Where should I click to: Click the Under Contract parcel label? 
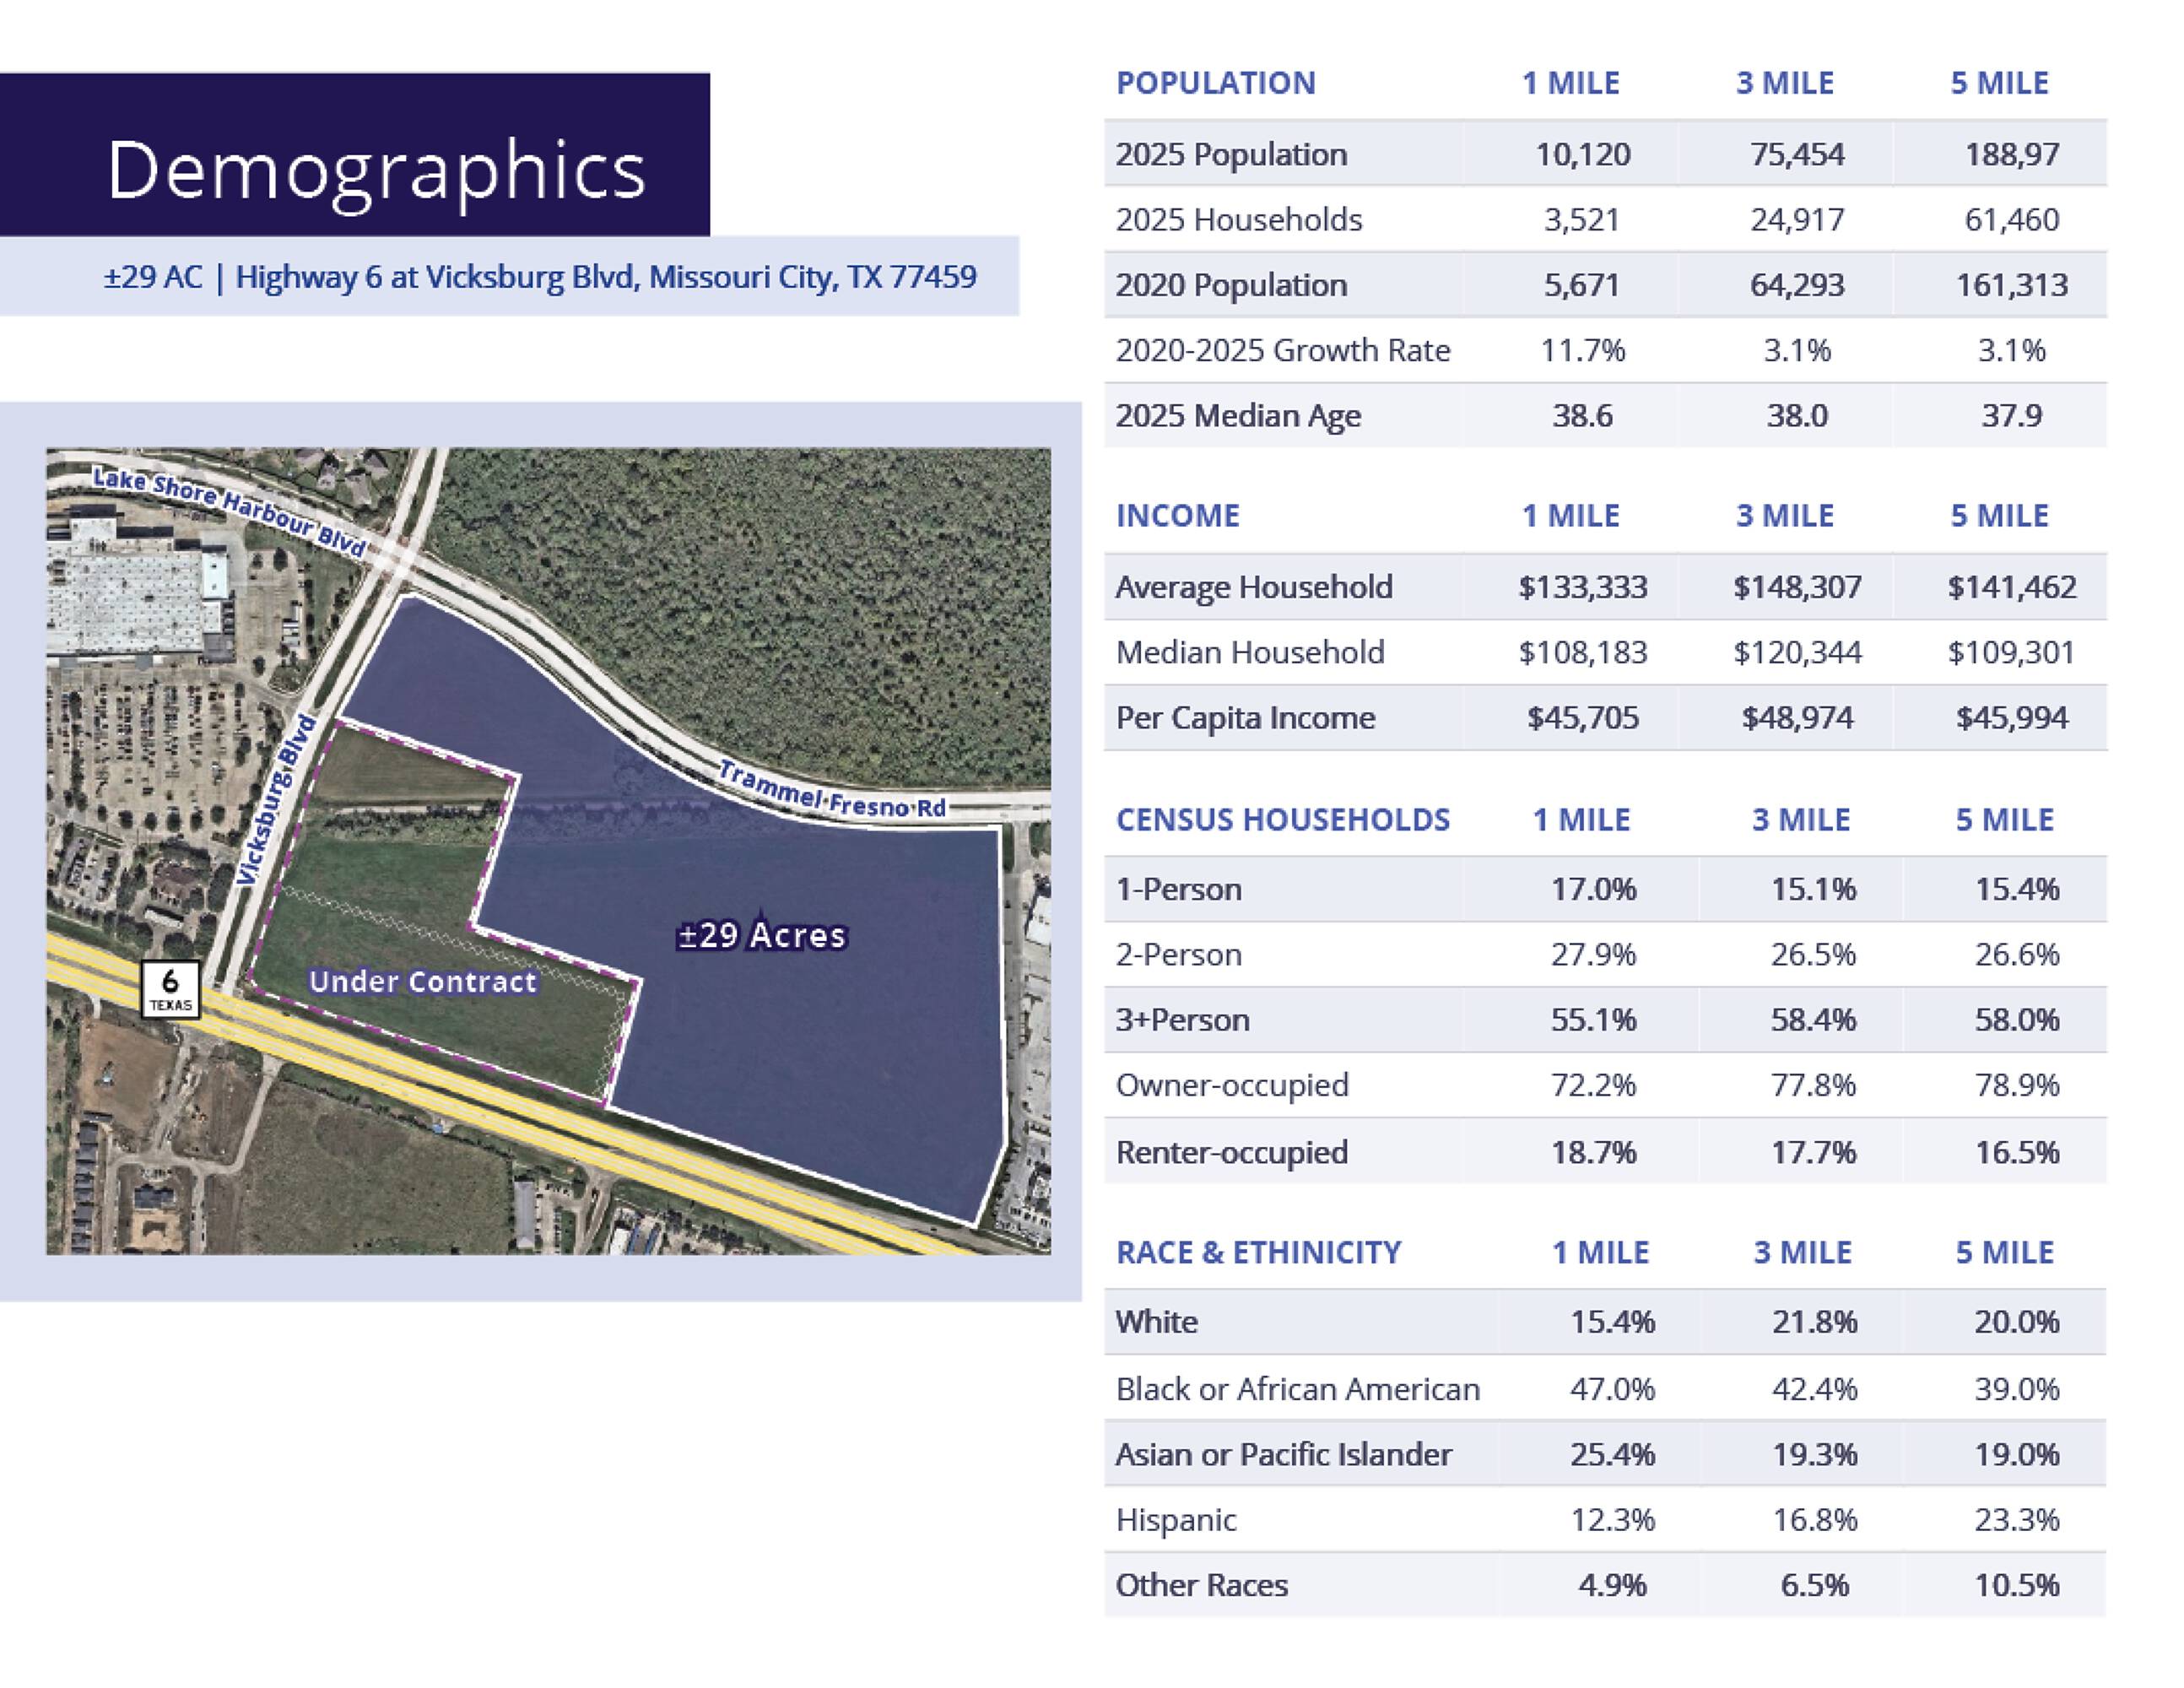[423, 981]
